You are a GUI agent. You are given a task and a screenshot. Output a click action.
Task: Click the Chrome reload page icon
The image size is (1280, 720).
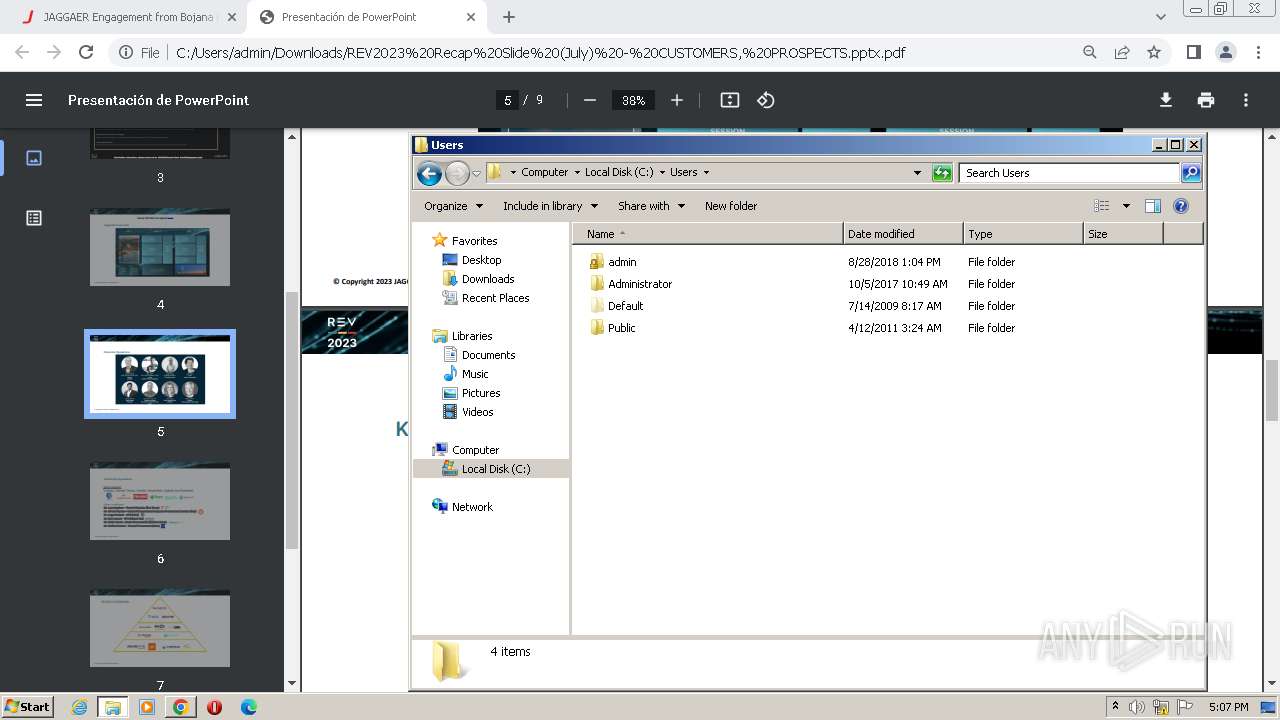(86, 52)
